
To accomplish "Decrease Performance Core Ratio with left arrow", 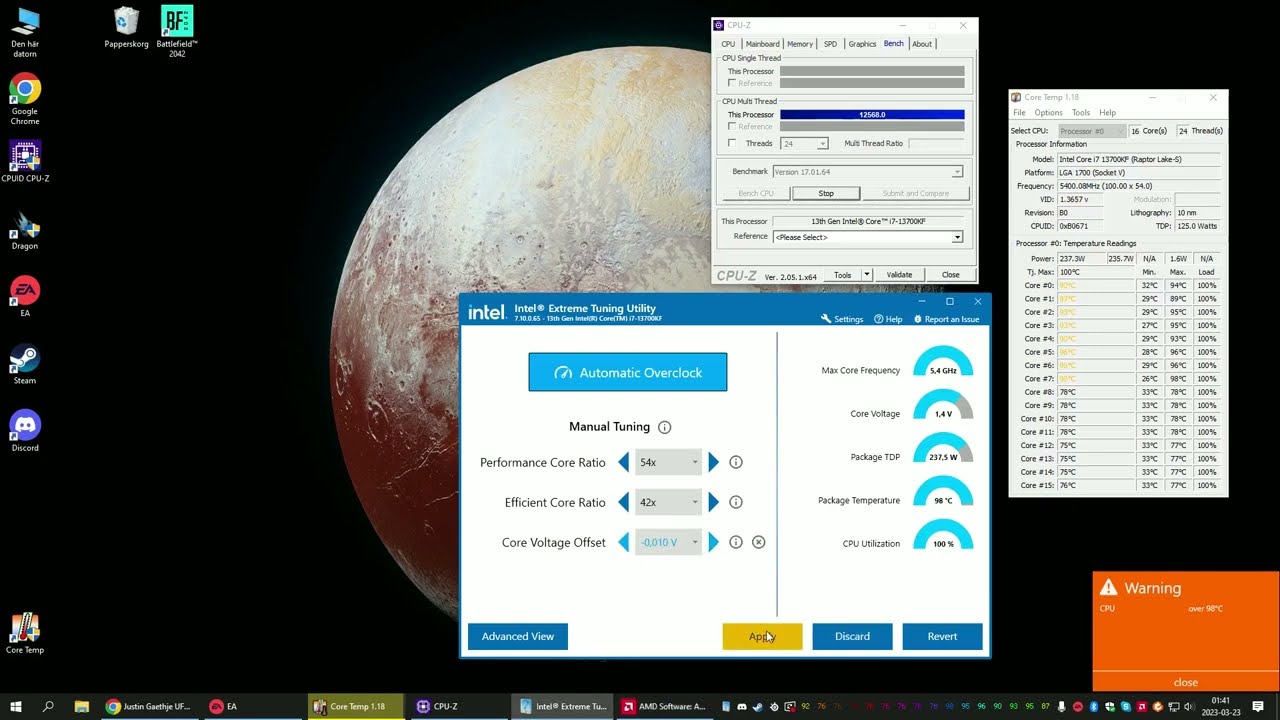I will click(x=624, y=462).
